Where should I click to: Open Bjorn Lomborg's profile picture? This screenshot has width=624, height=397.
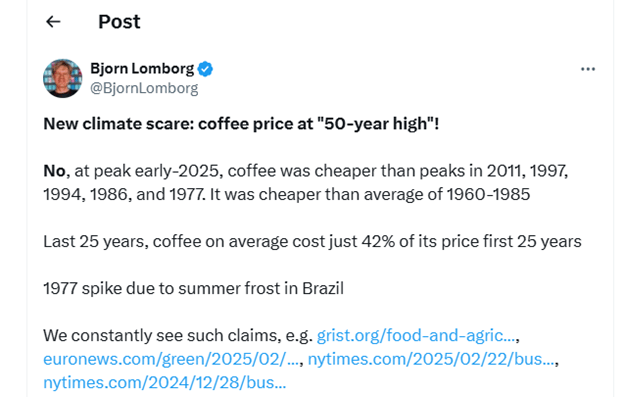[x=62, y=78]
